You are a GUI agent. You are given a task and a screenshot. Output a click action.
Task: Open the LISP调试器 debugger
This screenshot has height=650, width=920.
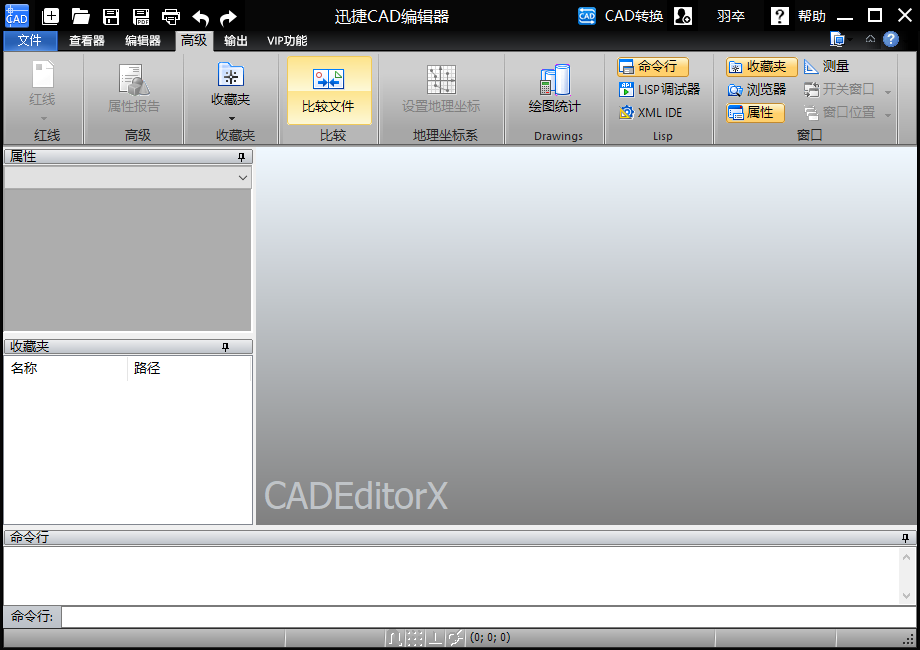(x=659, y=89)
